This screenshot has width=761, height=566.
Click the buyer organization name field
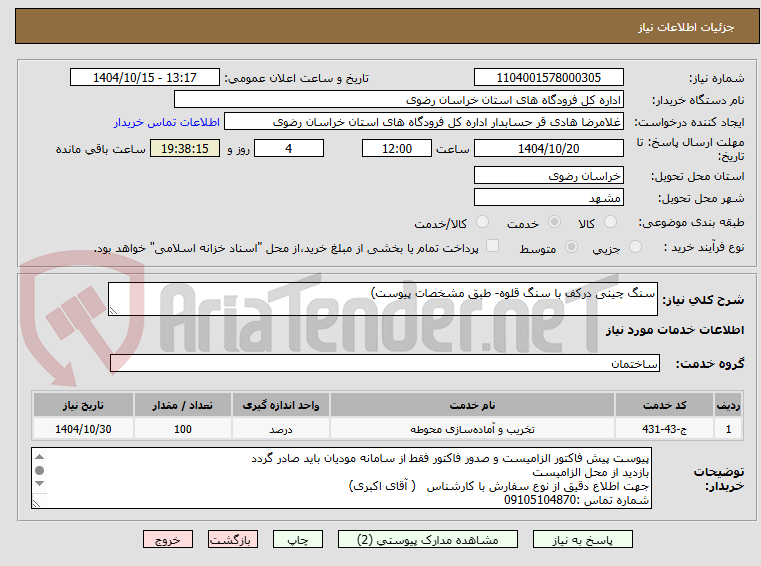398,100
